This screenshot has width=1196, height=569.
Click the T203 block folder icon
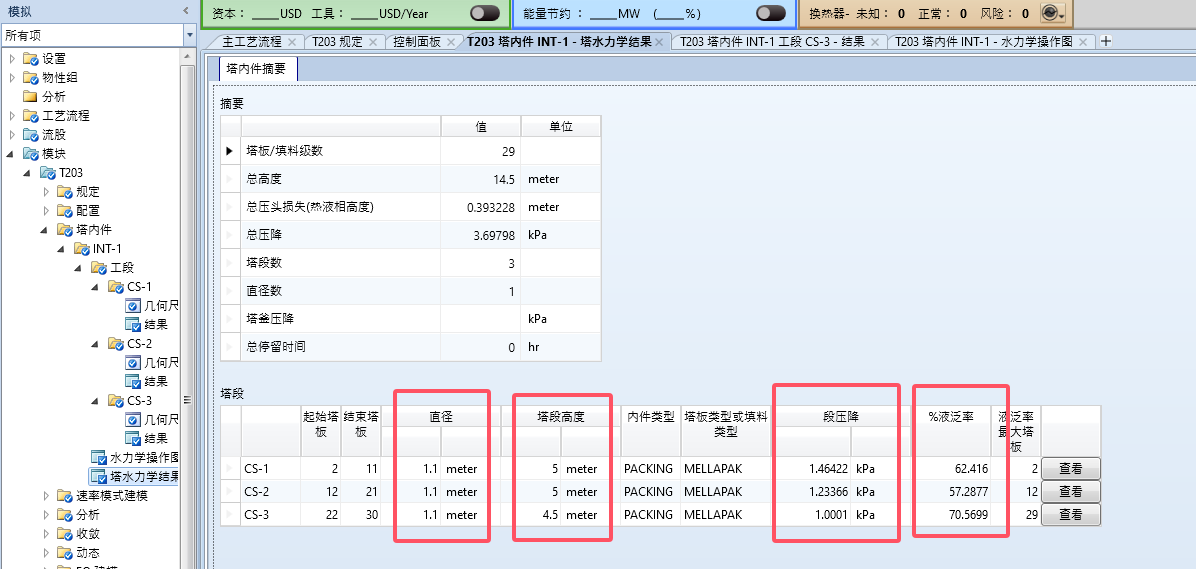click(x=47, y=173)
